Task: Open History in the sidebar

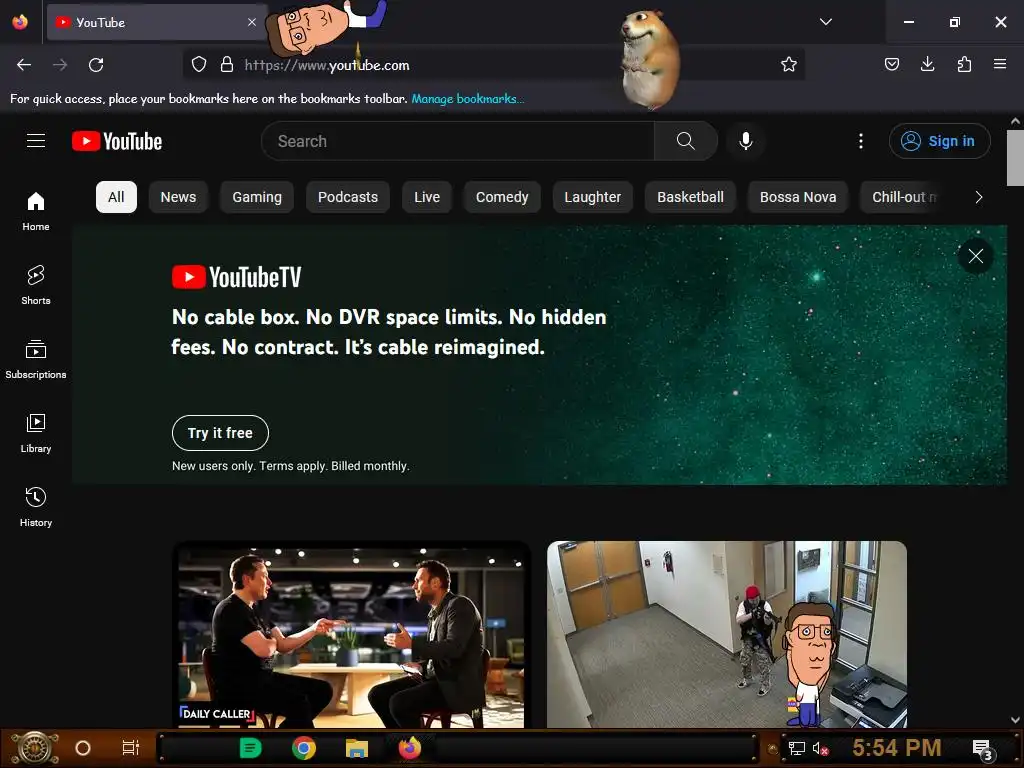Action: tap(36, 507)
